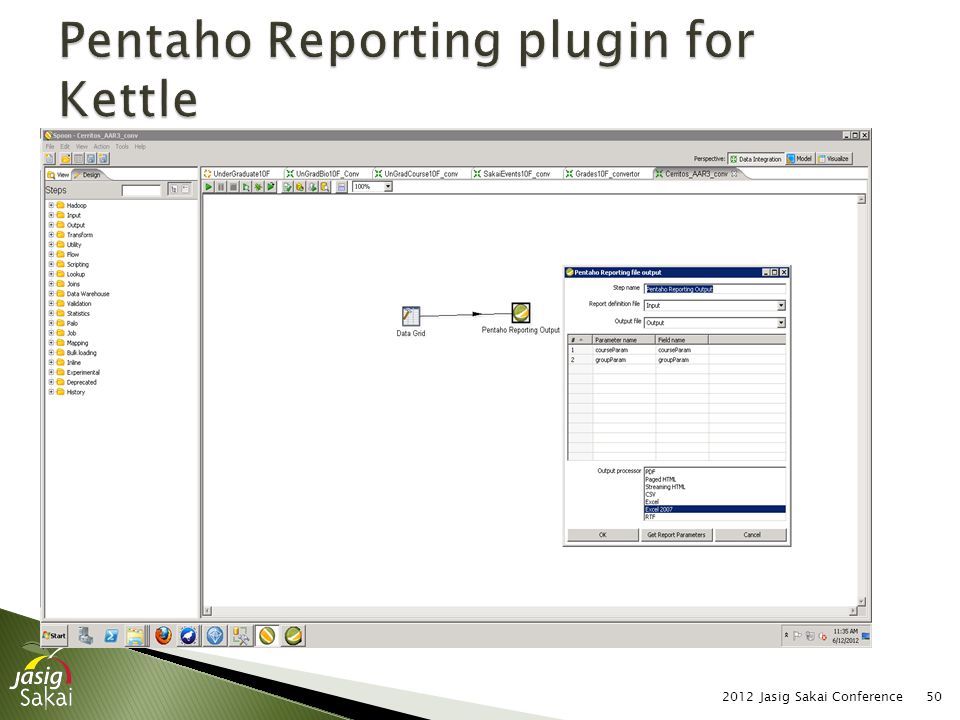
Task: Click the Open file folder icon
Action: (x=66, y=159)
